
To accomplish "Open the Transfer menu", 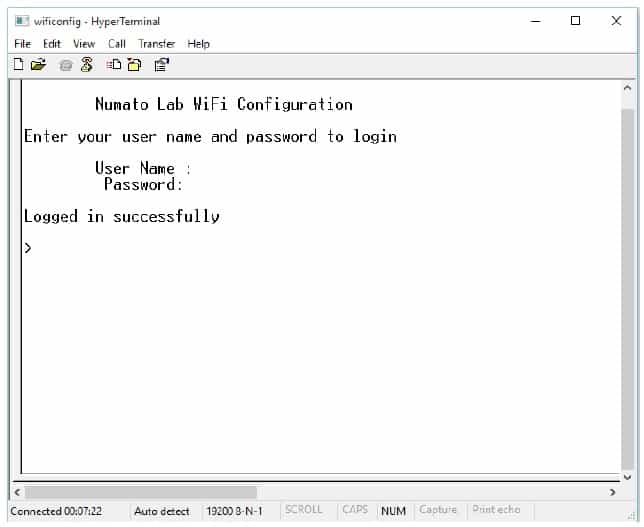I will tap(157, 44).
